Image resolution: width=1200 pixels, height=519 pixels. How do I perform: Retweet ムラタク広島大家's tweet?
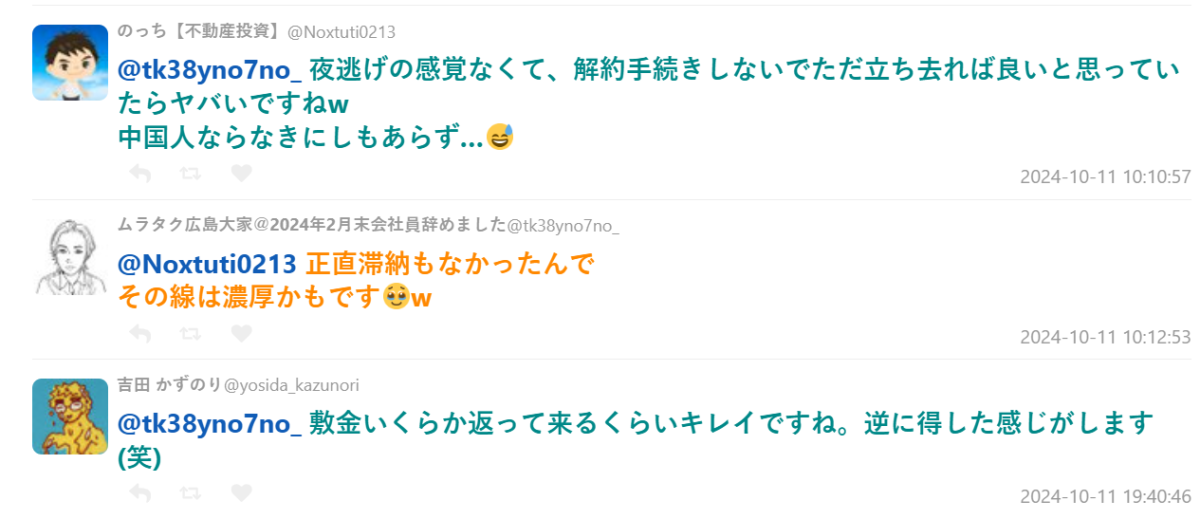190,334
